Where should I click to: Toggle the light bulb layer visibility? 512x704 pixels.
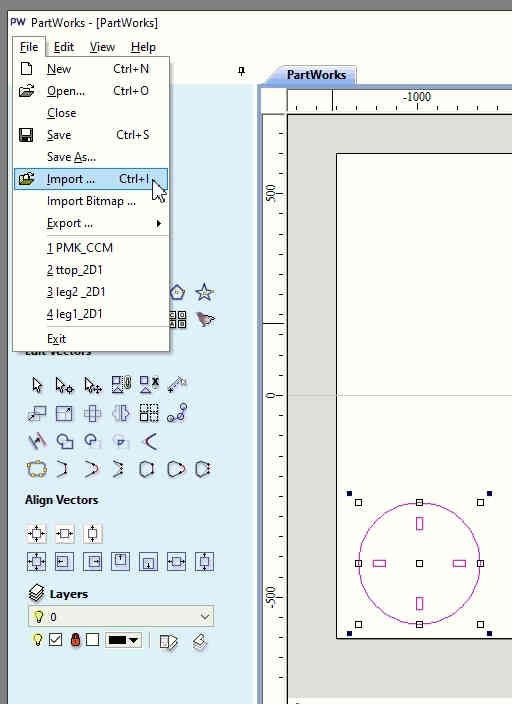click(38, 639)
